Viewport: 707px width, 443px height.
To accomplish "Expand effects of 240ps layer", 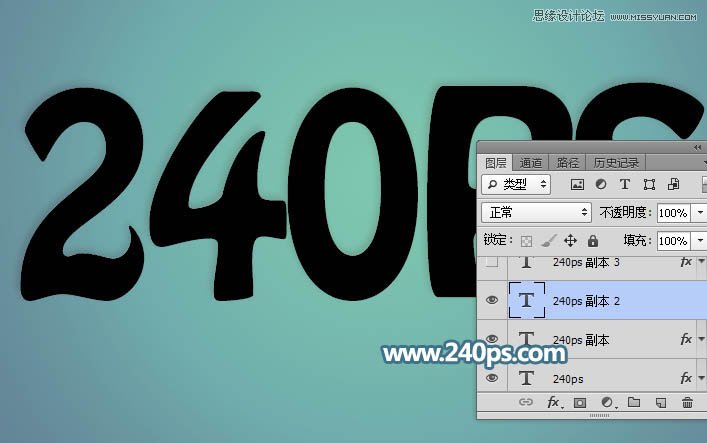I will (701, 378).
